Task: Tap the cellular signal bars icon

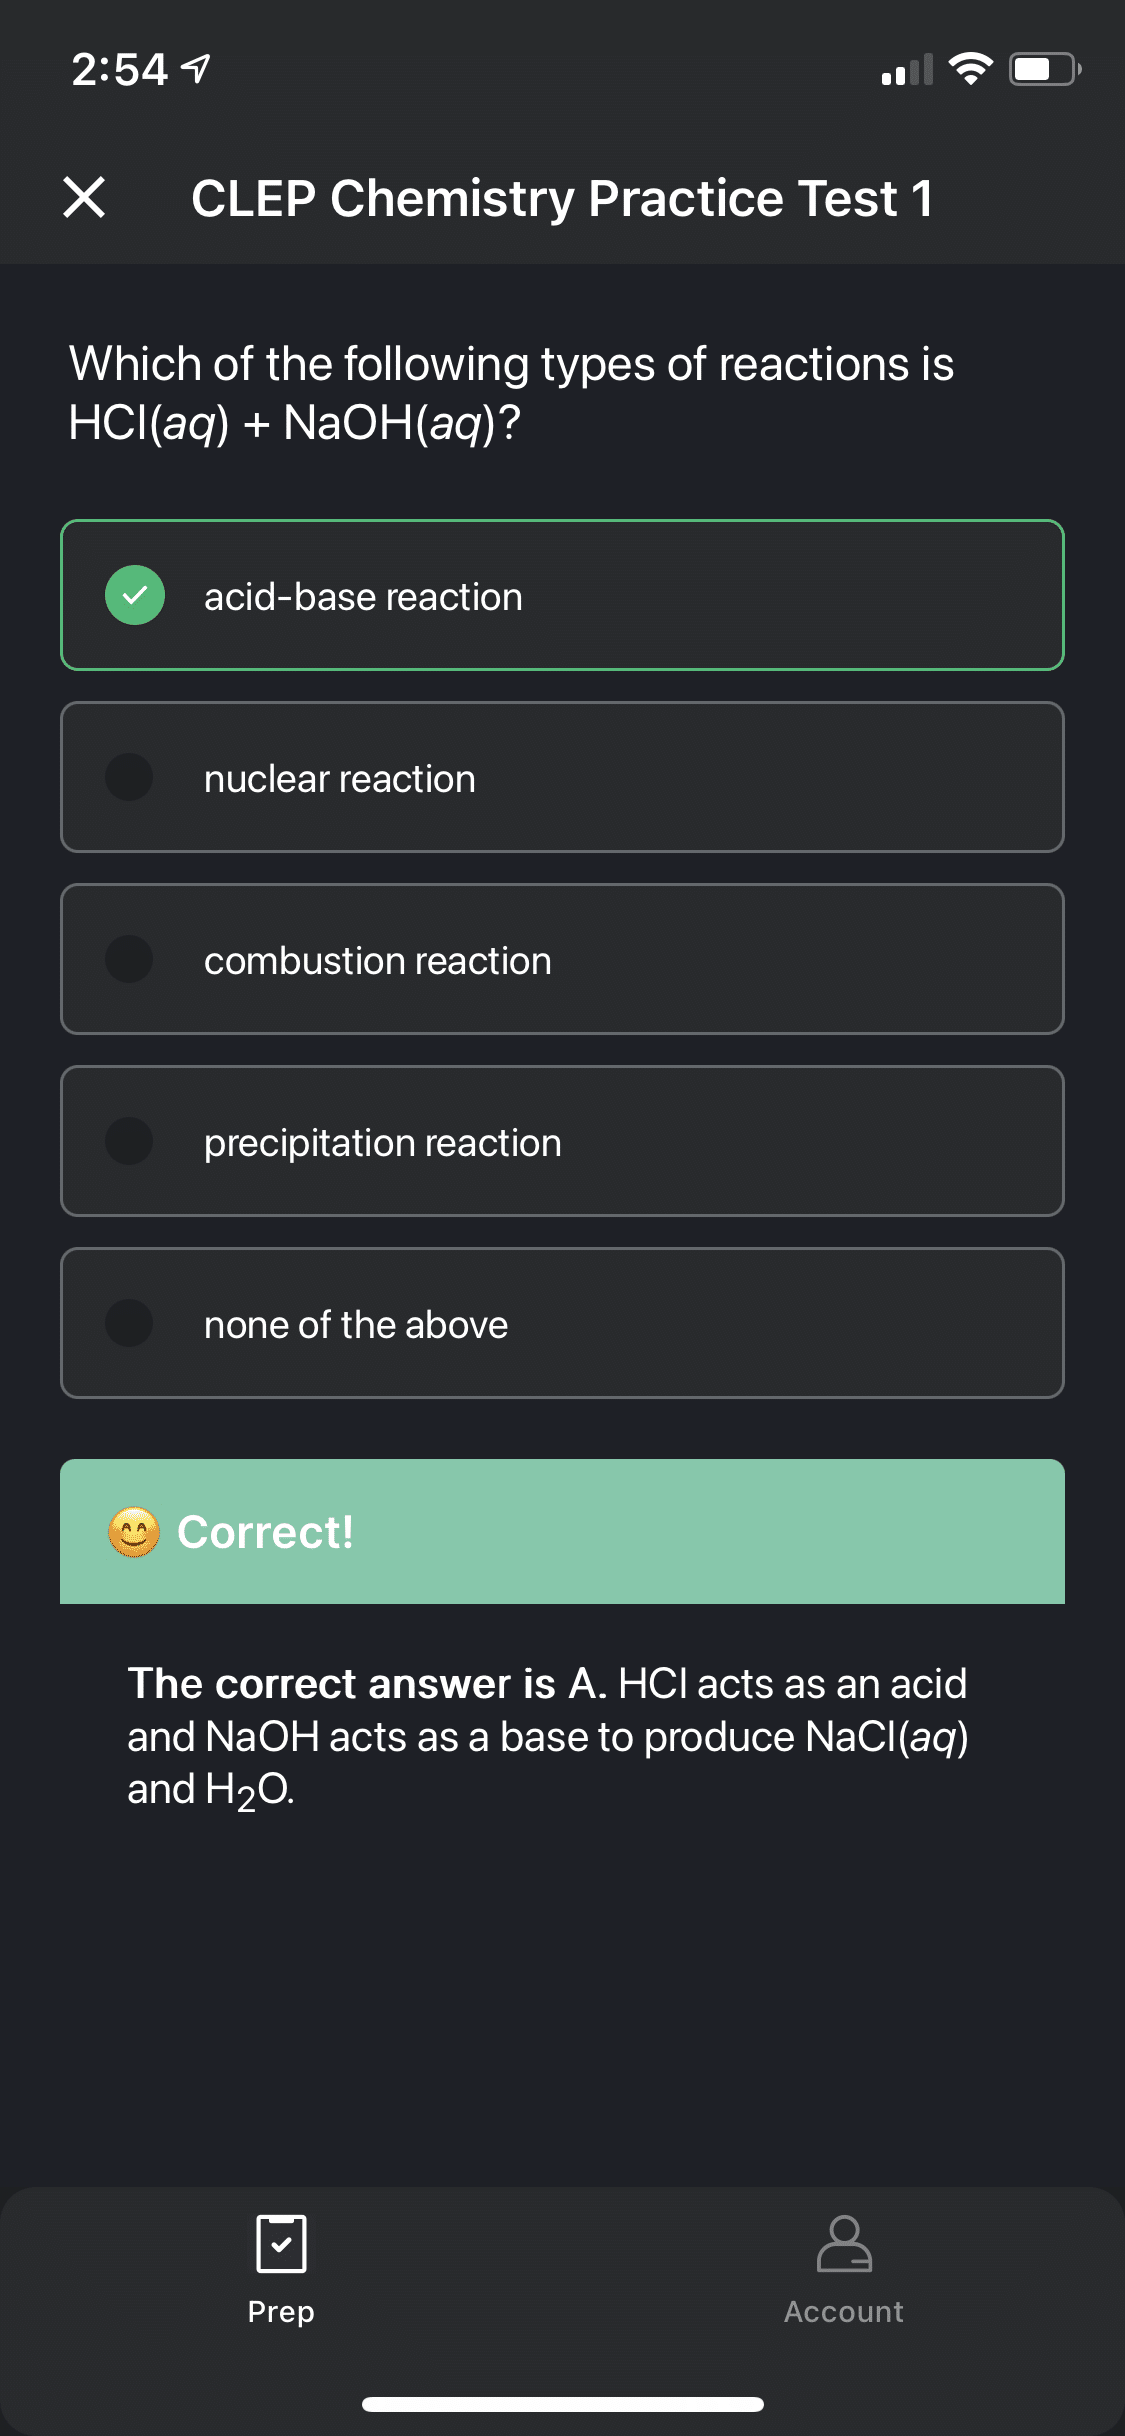Action: point(907,69)
